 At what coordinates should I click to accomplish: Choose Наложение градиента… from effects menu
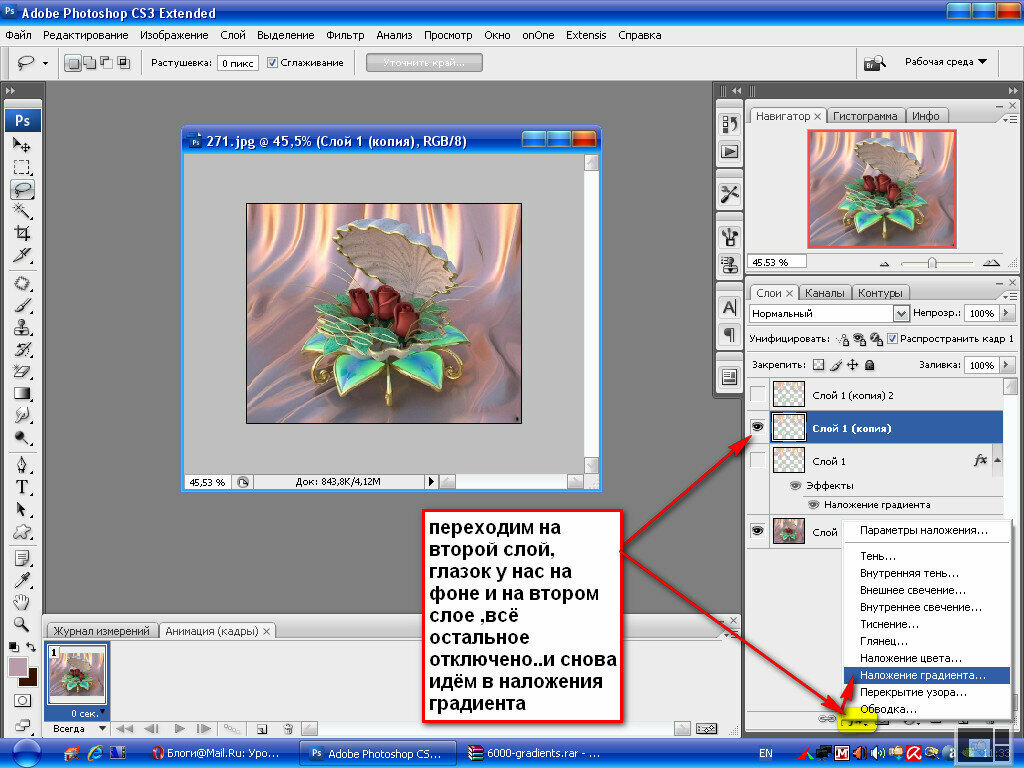926,675
